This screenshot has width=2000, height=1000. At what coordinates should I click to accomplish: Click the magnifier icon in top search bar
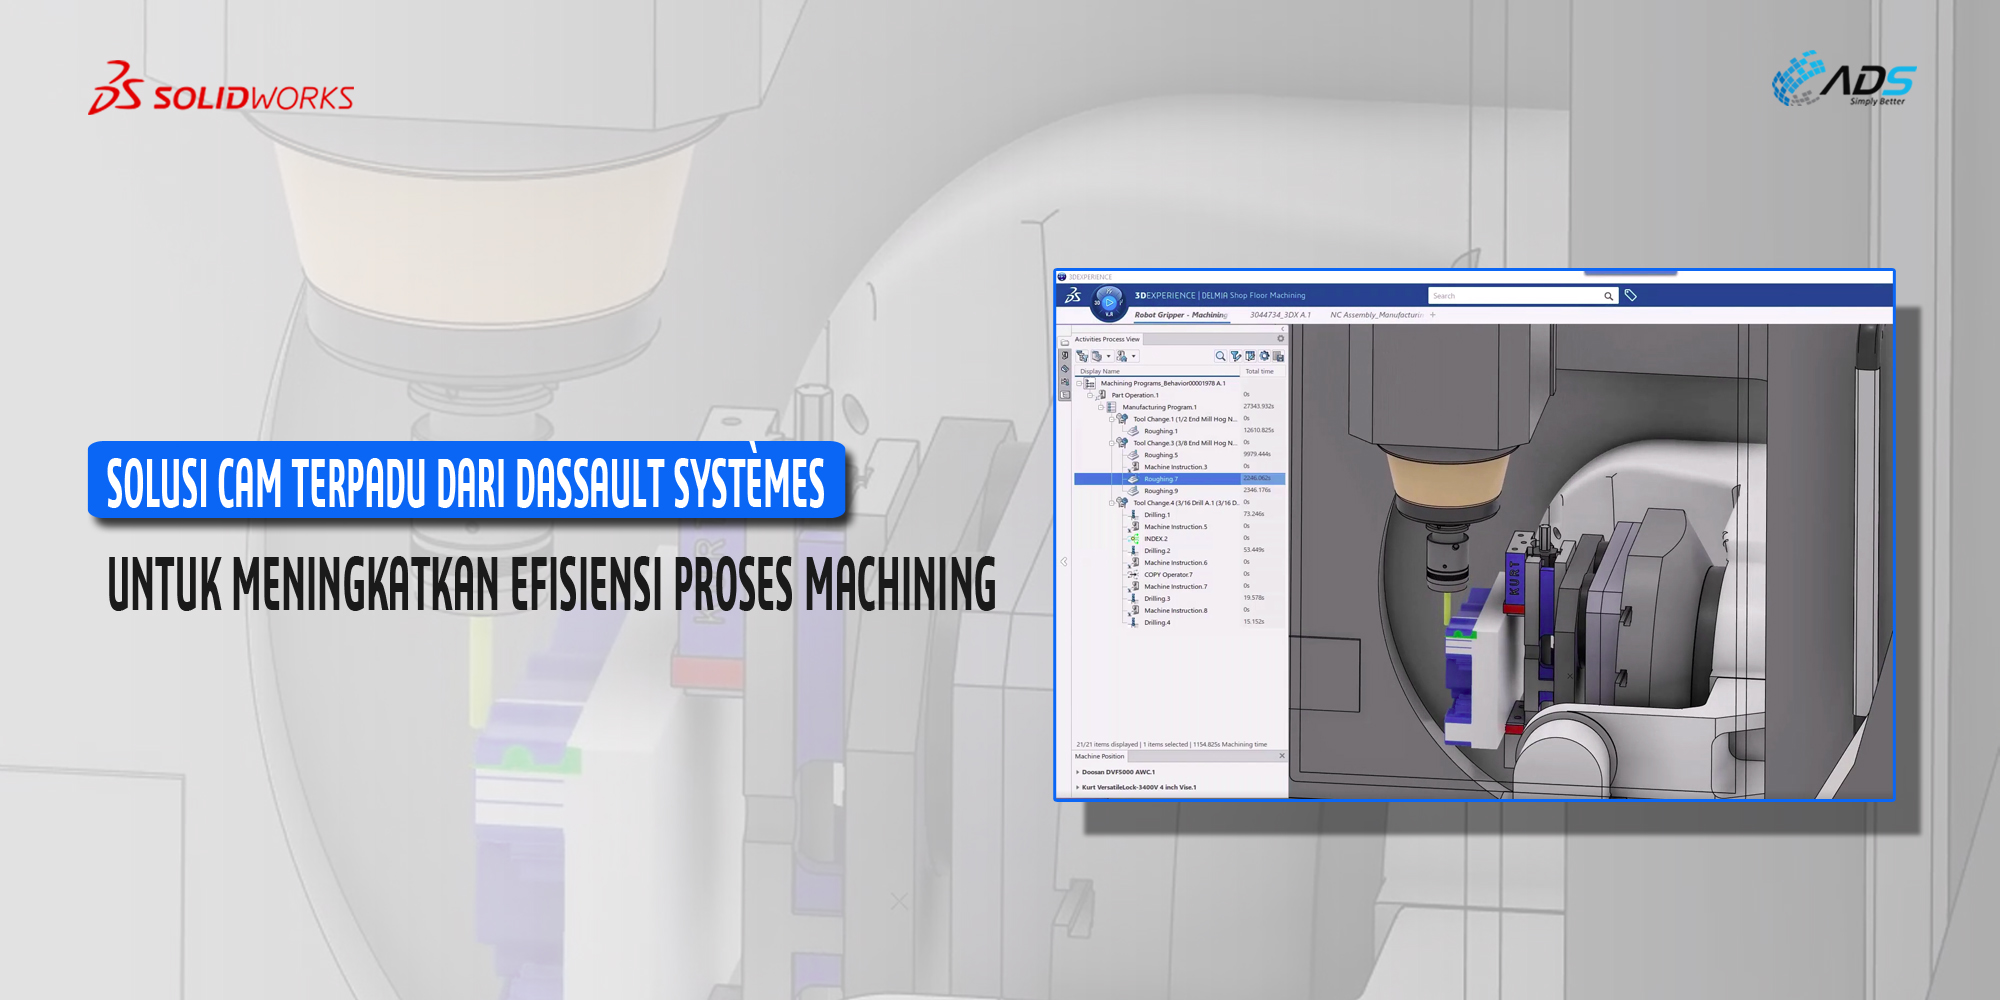tap(1608, 296)
